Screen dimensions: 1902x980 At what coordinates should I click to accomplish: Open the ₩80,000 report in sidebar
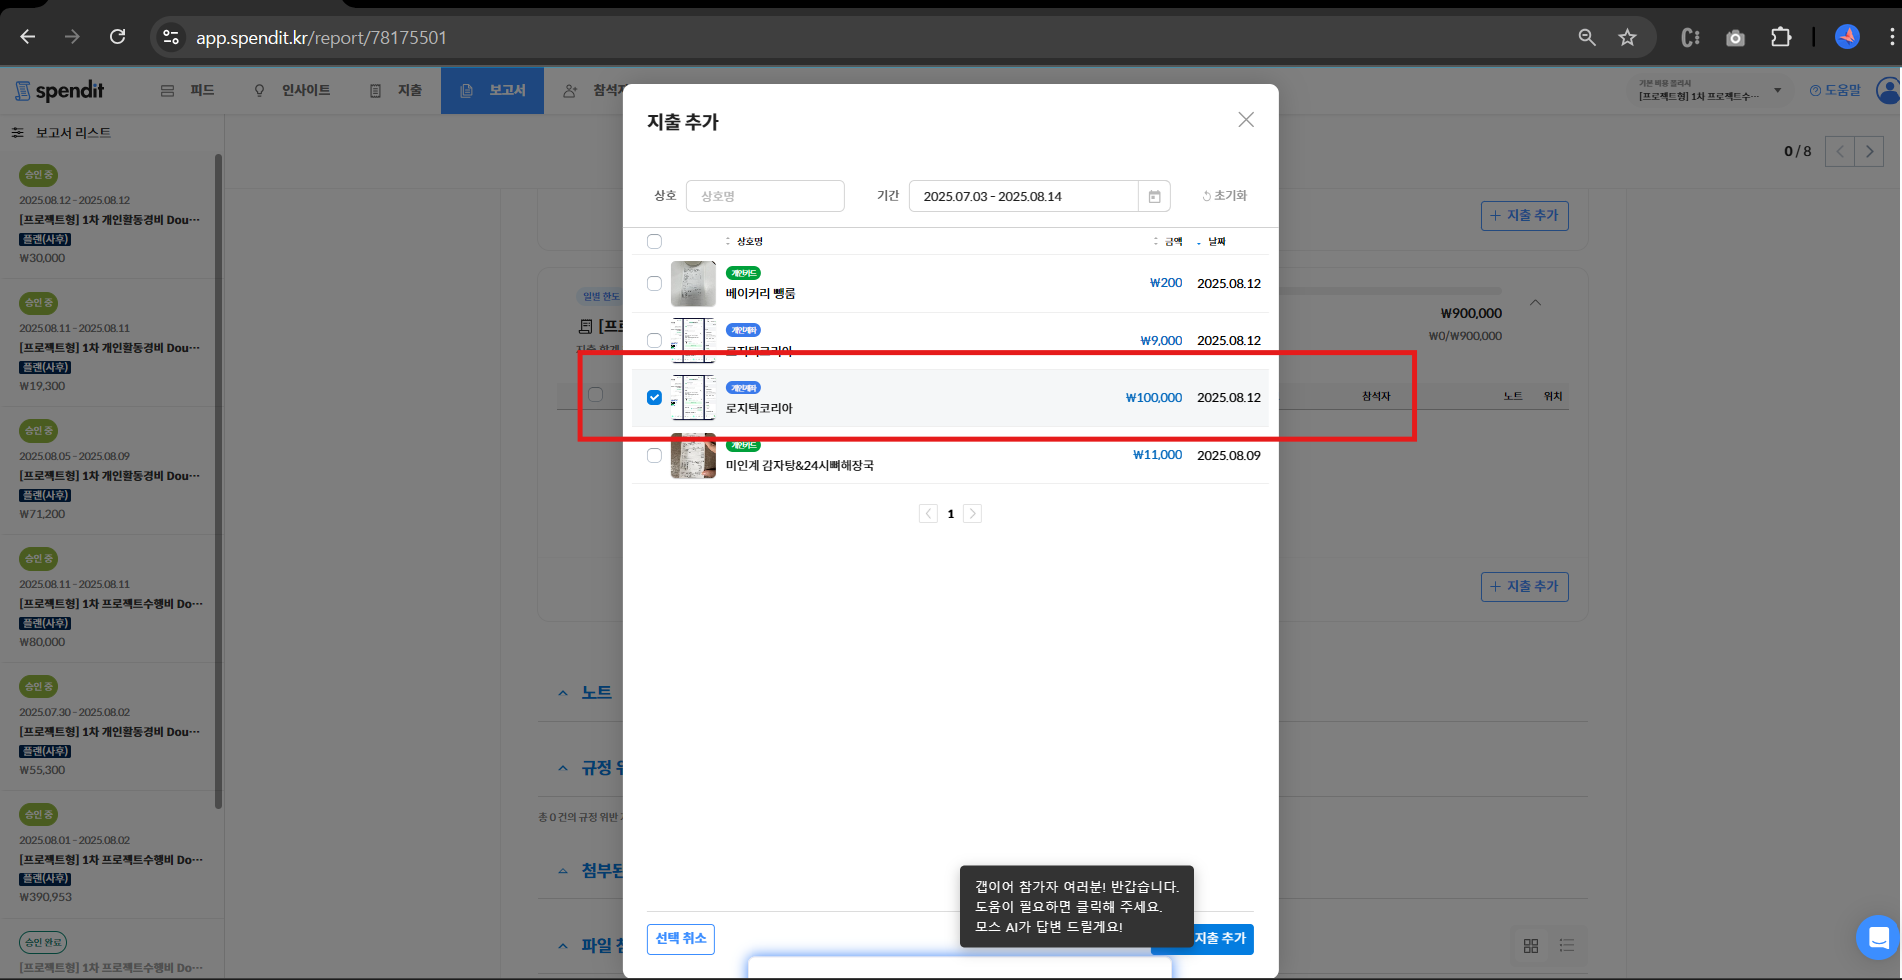(x=110, y=599)
